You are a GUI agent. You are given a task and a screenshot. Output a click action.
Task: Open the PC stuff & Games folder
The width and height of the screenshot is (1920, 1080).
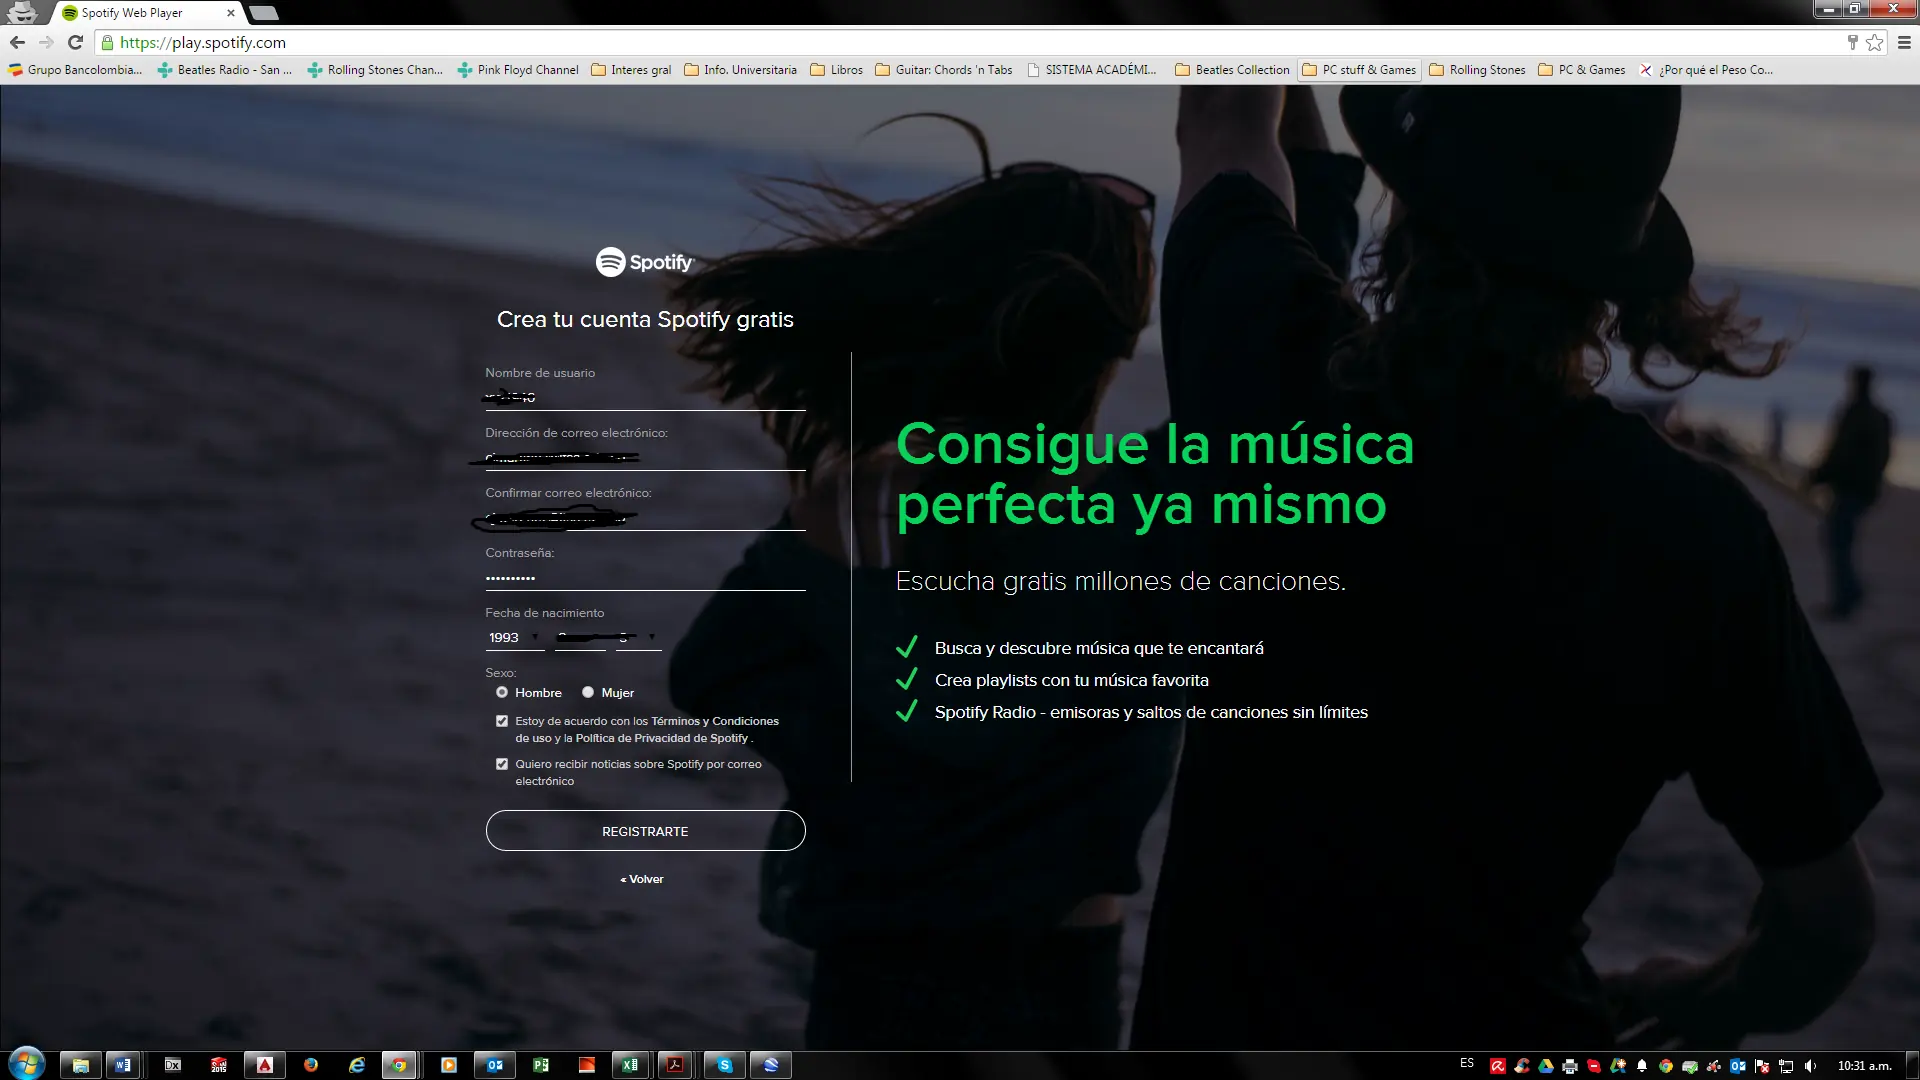pyautogui.click(x=1359, y=70)
